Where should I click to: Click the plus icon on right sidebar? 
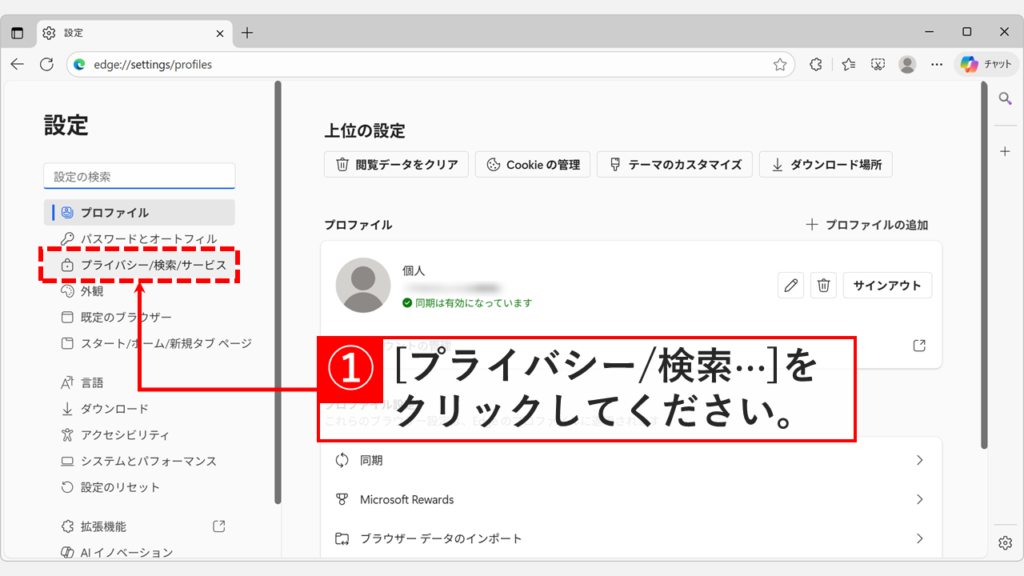1005,151
